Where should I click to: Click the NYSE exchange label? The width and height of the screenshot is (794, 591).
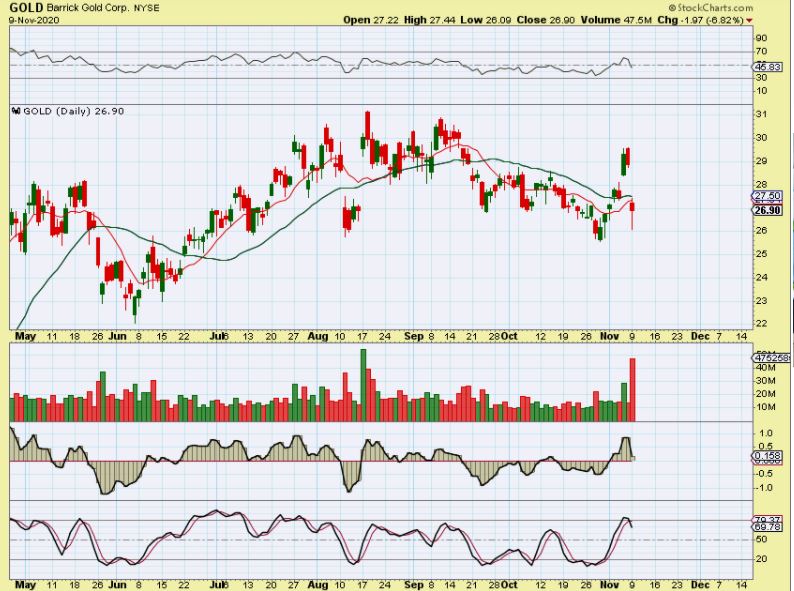(147, 8)
